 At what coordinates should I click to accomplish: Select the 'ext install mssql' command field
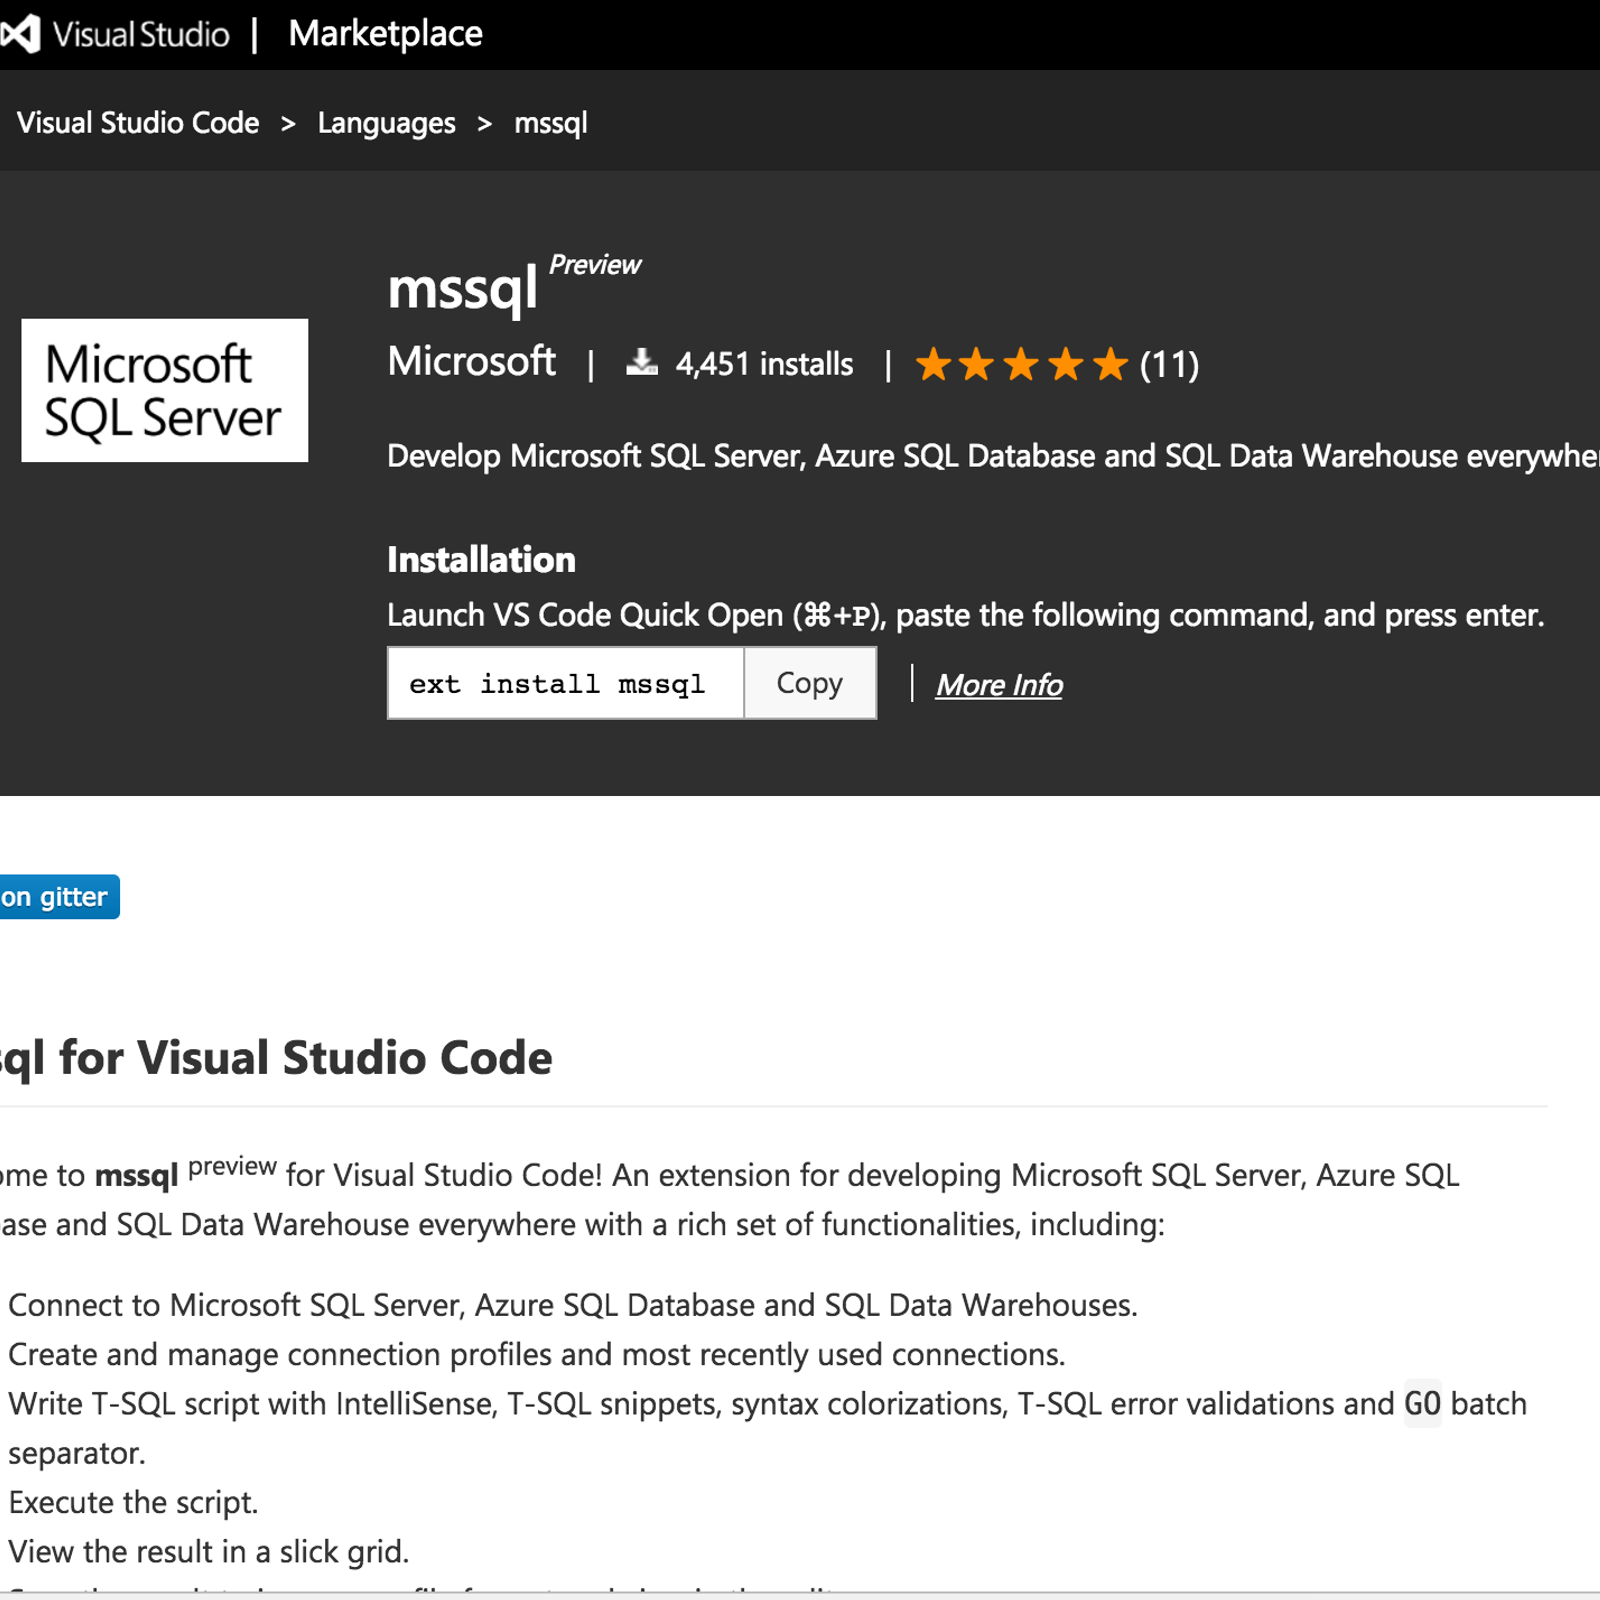[x=566, y=683]
